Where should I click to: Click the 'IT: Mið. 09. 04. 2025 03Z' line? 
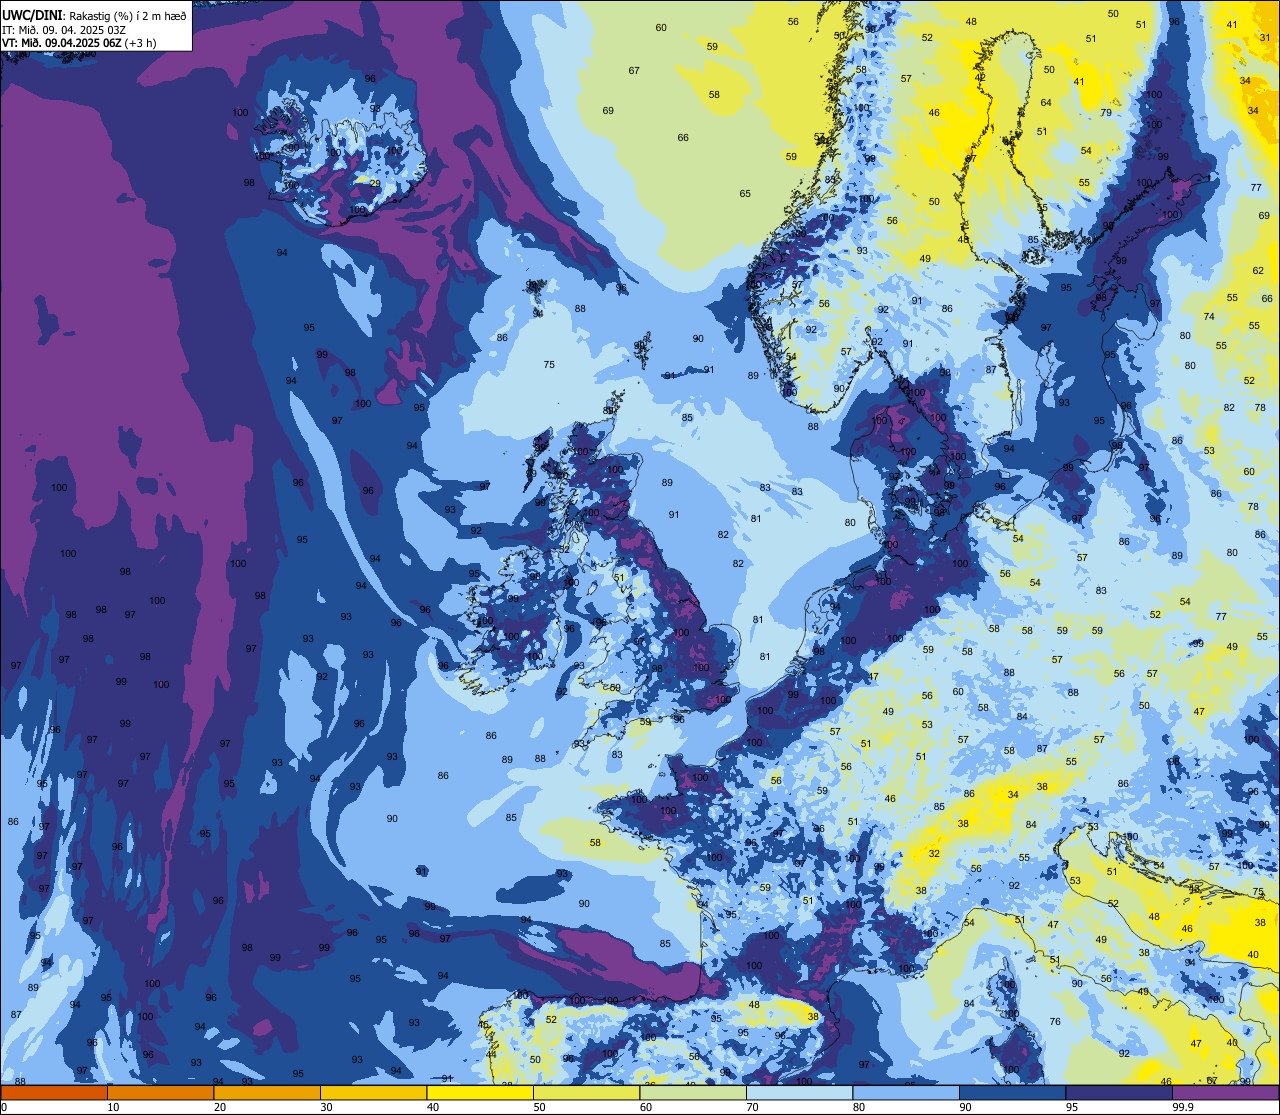tap(65, 29)
